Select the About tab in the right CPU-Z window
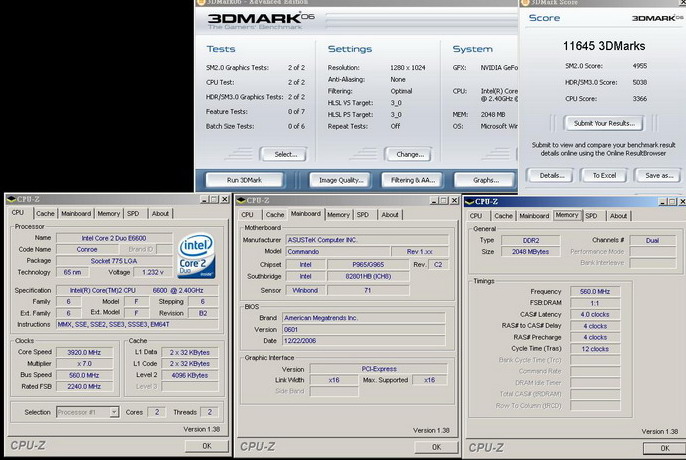Viewport: 686px width, 460px height. 619,215
